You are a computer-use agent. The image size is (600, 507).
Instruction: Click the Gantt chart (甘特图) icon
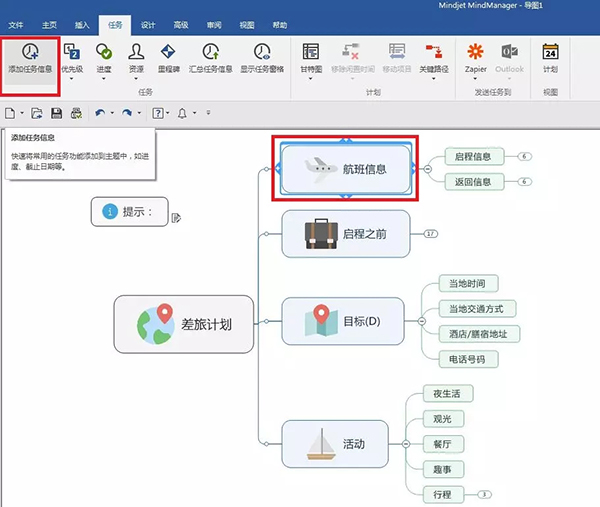pyautogui.click(x=311, y=51)
